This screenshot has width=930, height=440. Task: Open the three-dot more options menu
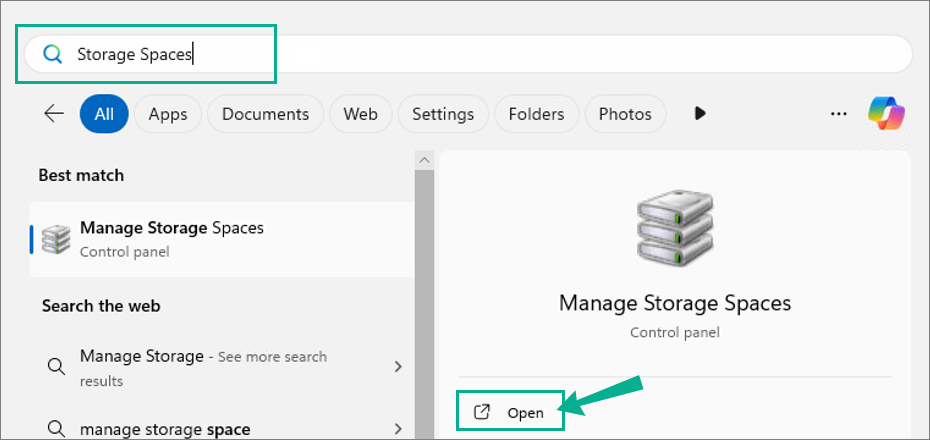pos(839,113)
